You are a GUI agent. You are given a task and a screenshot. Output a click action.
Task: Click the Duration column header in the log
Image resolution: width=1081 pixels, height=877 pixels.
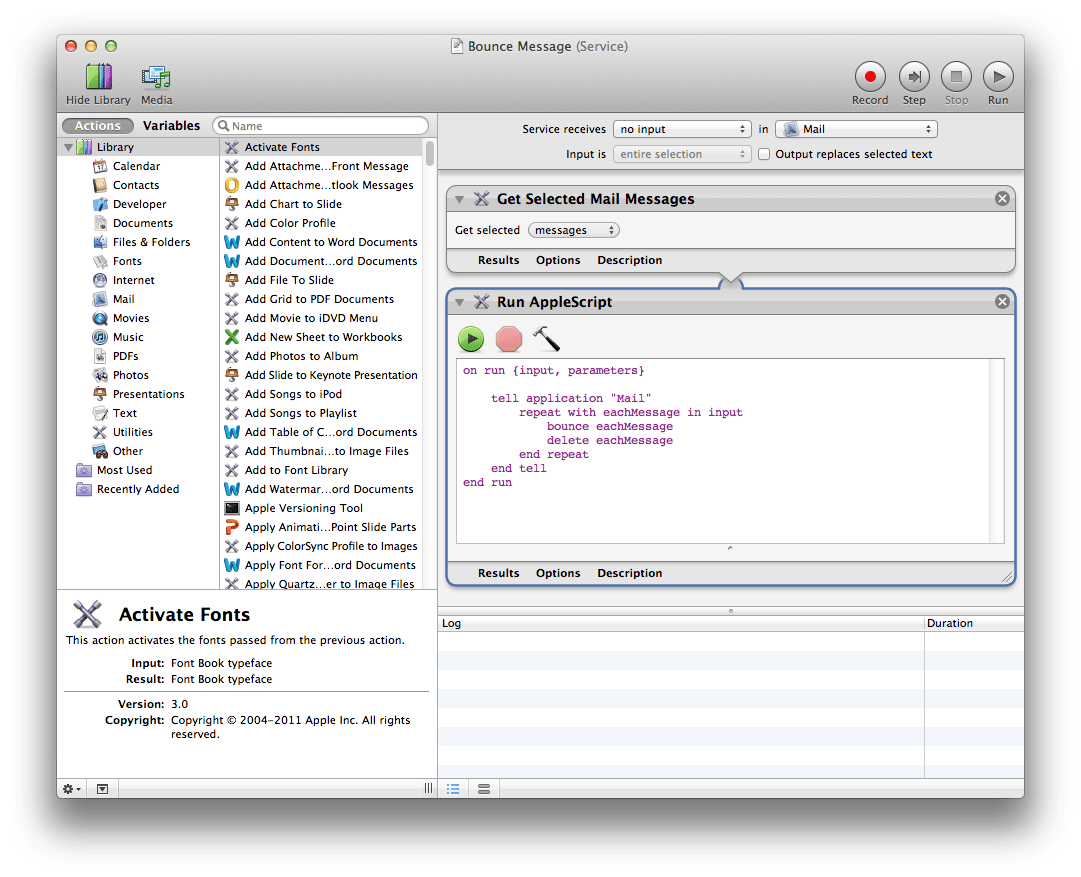tap(974, 623)
